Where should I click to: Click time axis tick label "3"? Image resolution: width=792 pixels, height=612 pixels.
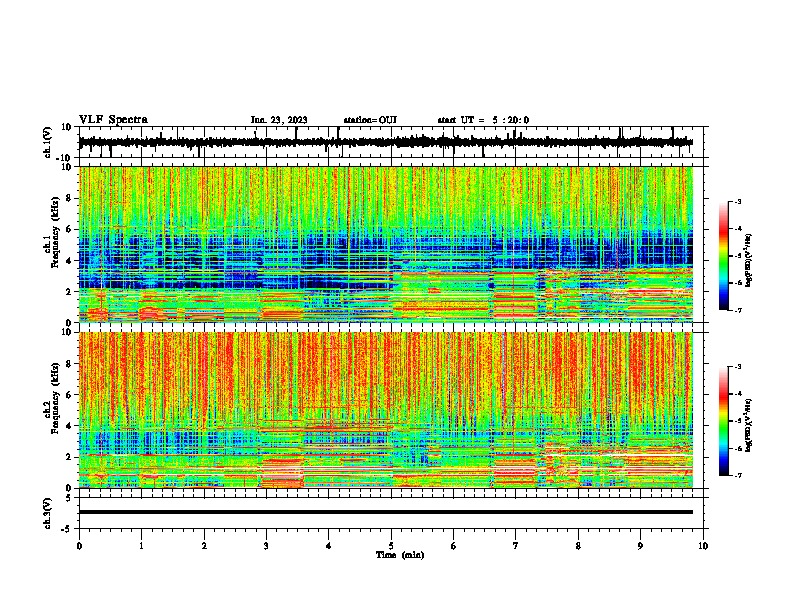(x=266, y=546)
